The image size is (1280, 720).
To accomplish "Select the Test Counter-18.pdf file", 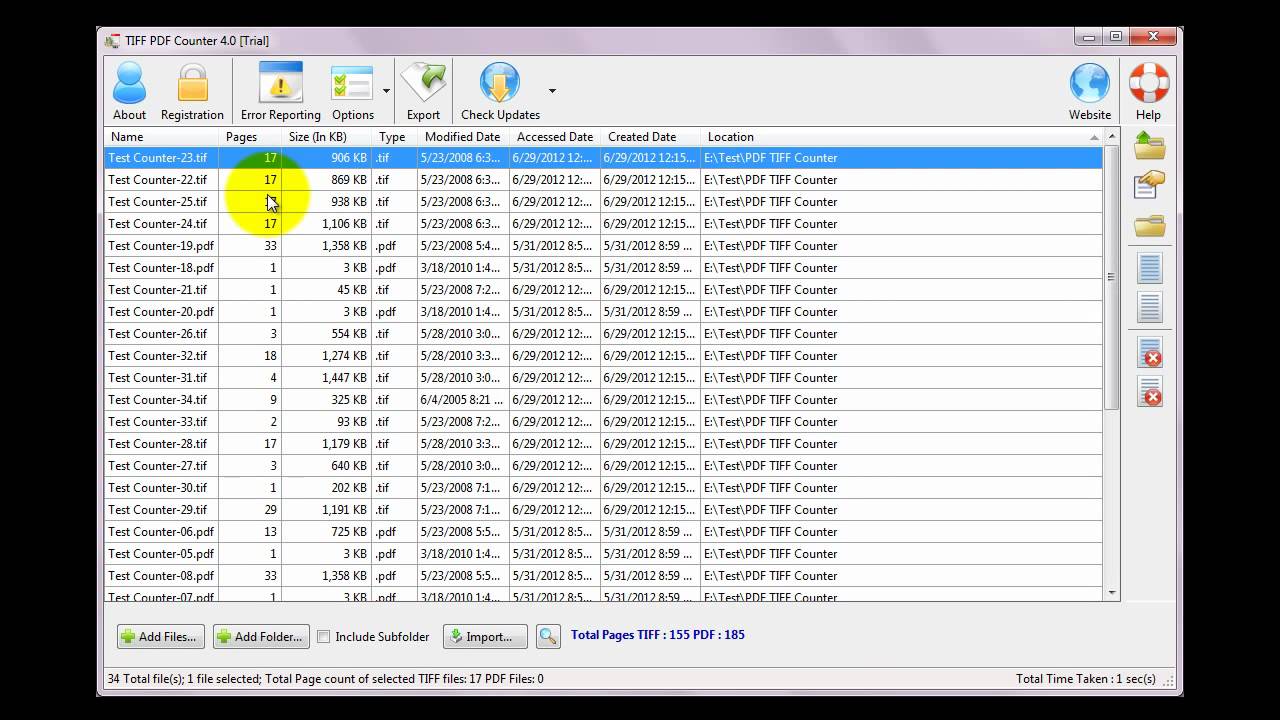I will coord(603,268).
